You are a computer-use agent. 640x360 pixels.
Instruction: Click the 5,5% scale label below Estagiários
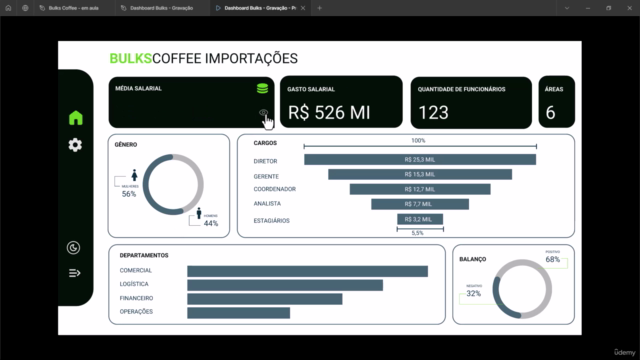417,233
